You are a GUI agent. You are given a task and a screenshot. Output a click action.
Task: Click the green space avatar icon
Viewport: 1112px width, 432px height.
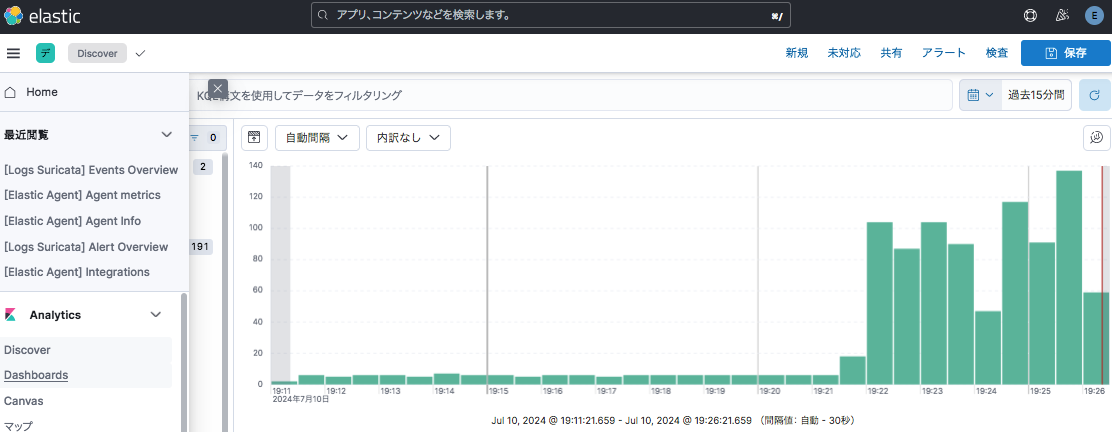(46, 53)
